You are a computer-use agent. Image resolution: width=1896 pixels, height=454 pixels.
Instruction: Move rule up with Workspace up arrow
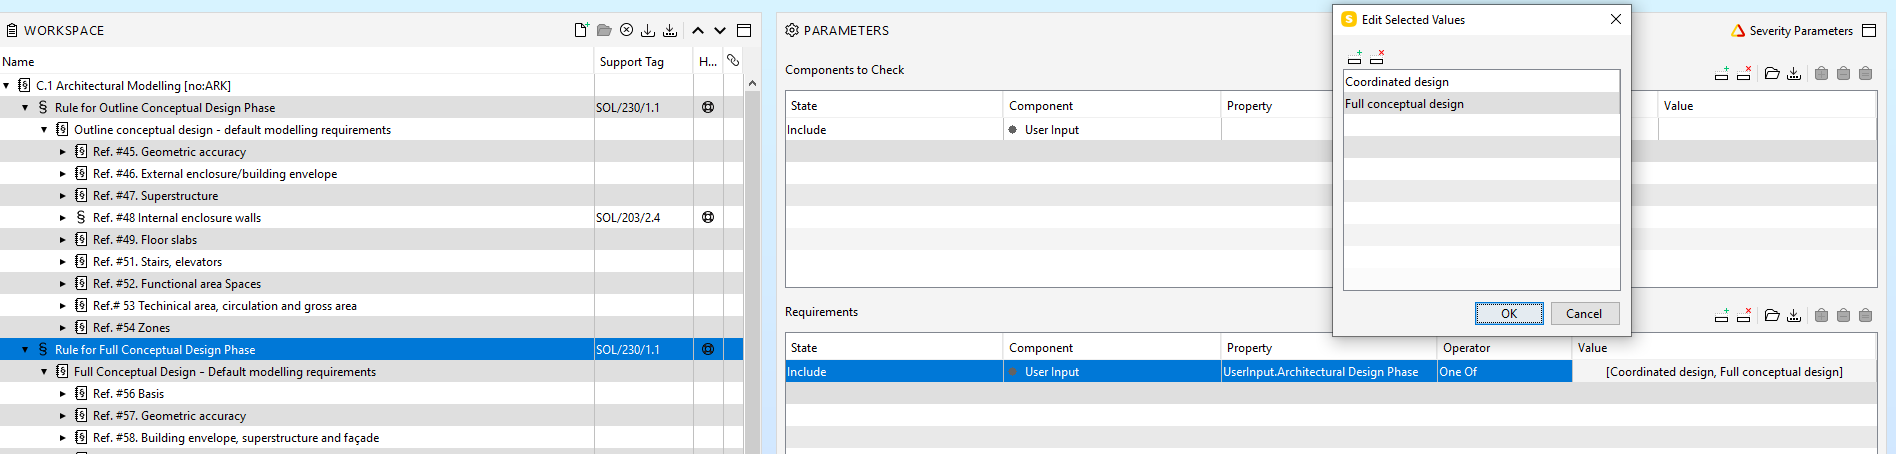(698, 30)
